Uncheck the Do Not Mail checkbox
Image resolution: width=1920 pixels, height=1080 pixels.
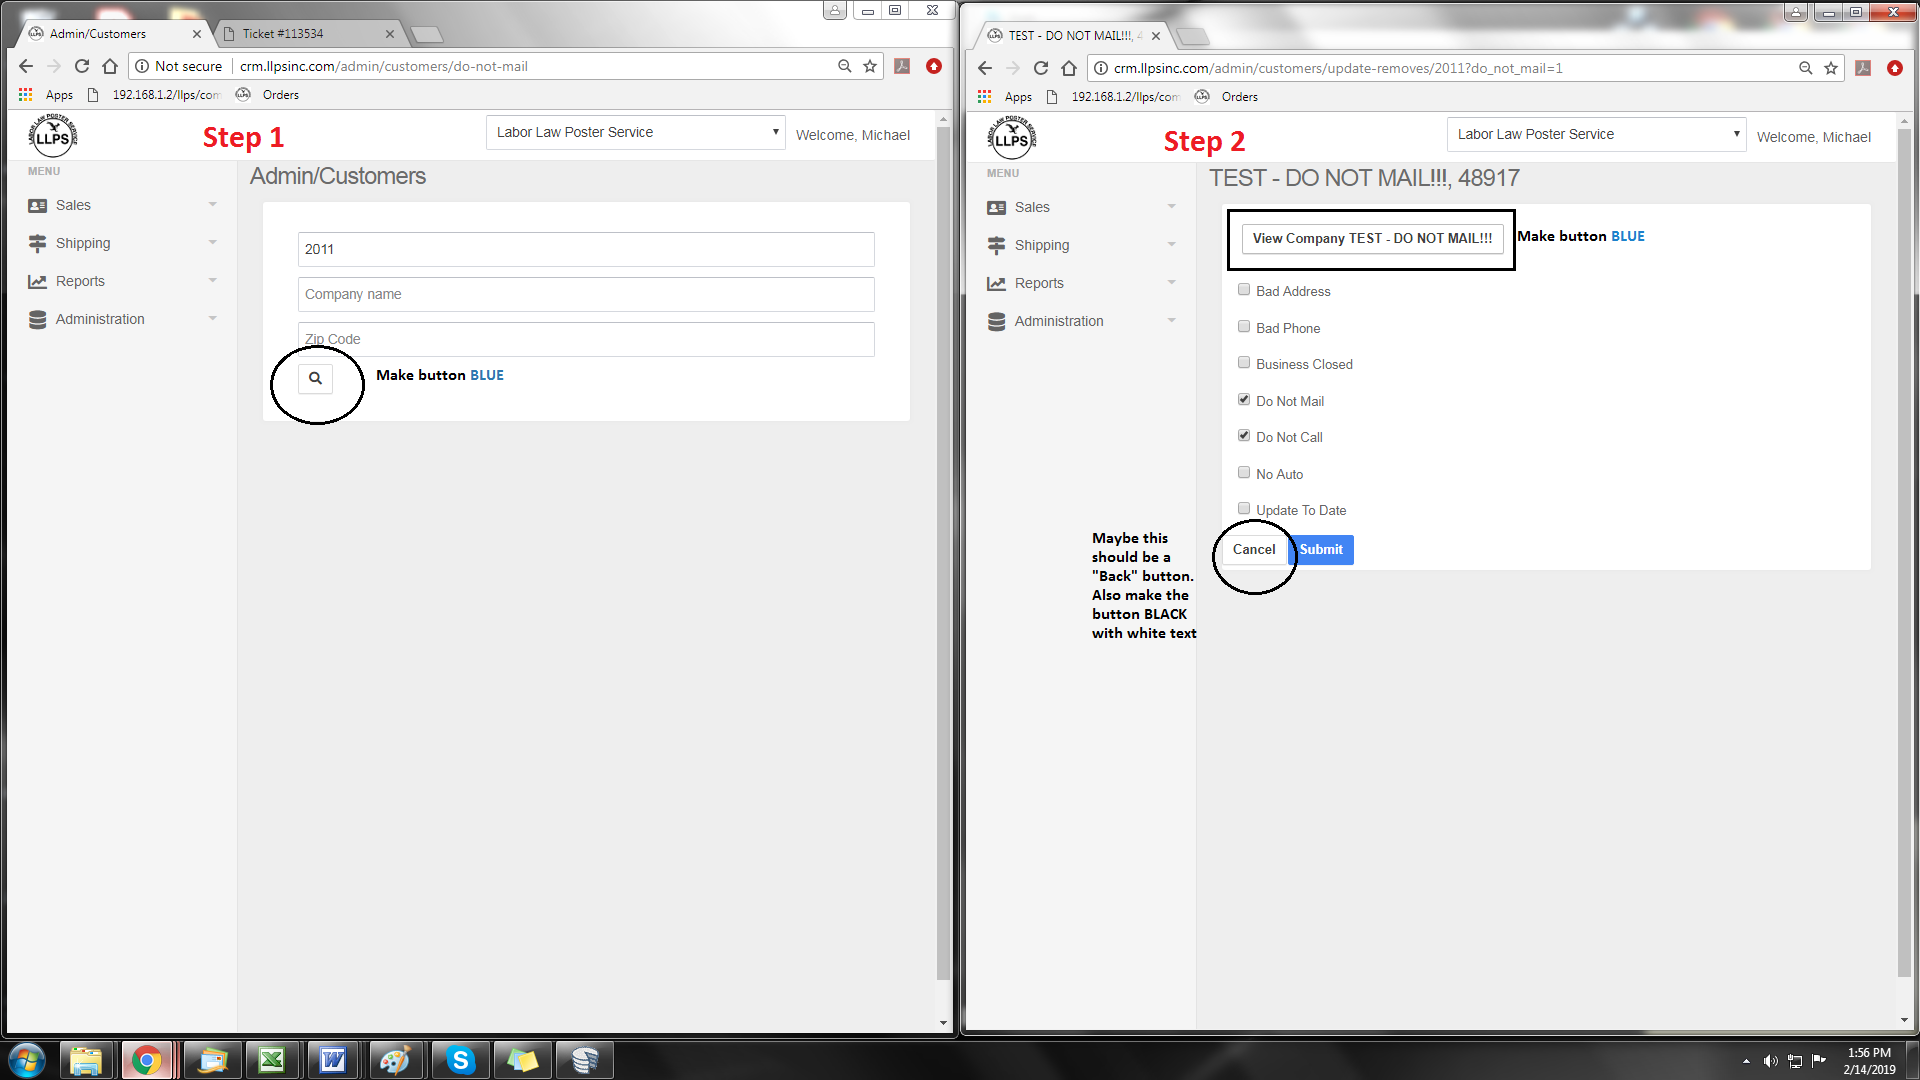pyautogui.click(x=1244, y=400)
